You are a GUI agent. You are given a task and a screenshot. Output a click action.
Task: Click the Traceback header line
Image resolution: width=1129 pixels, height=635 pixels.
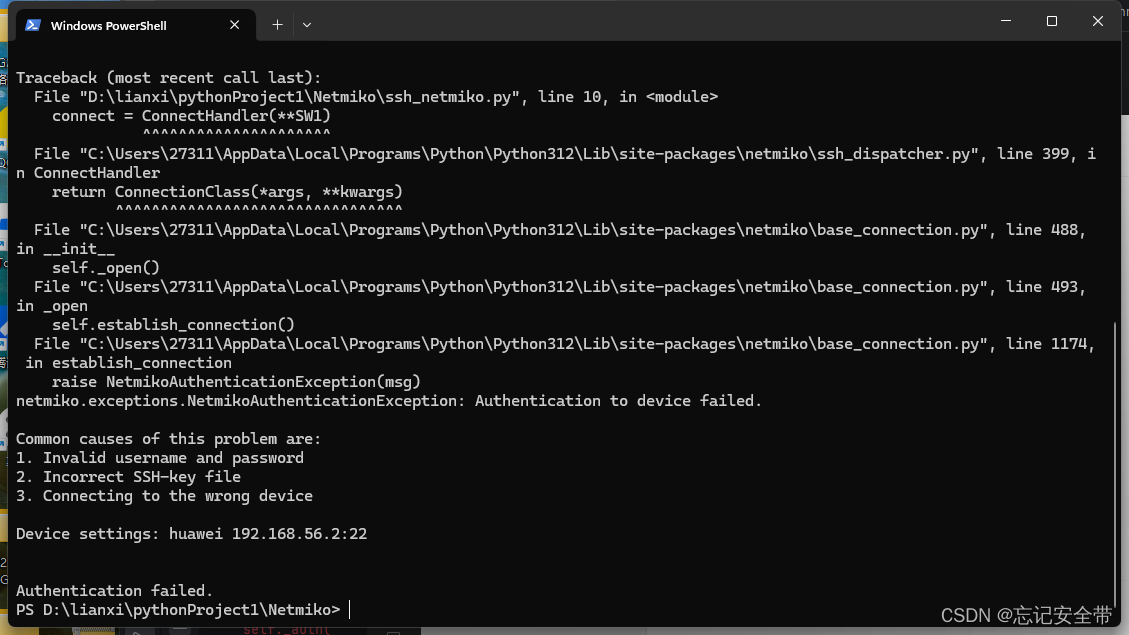[x=168, y=77]
